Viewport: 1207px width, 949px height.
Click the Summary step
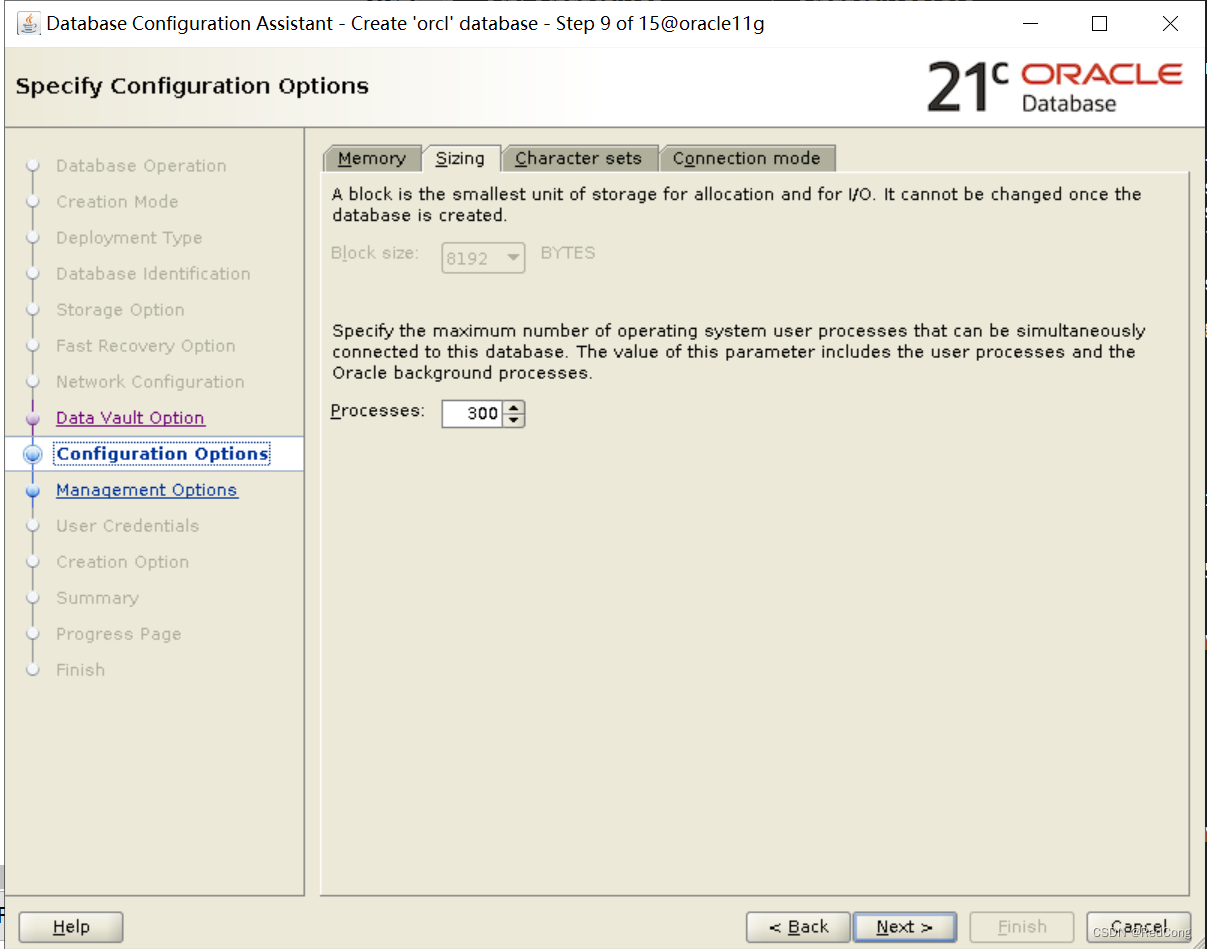(97, 598)
